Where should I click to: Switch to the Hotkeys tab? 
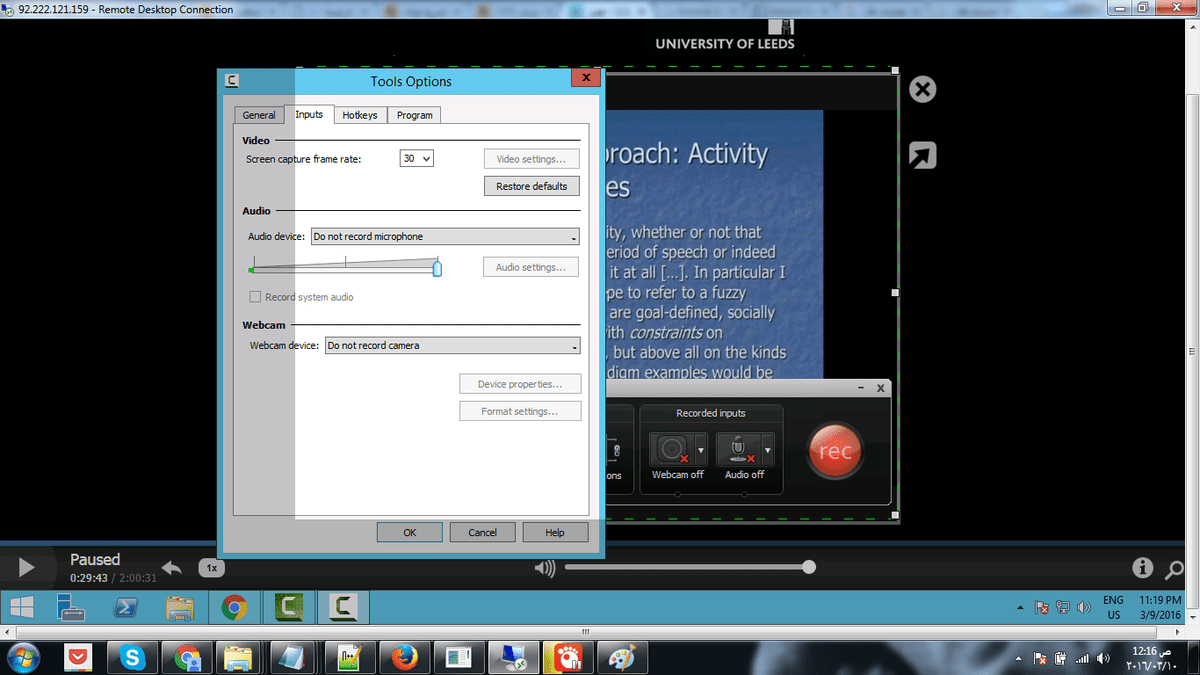click(x=360, y=115)
